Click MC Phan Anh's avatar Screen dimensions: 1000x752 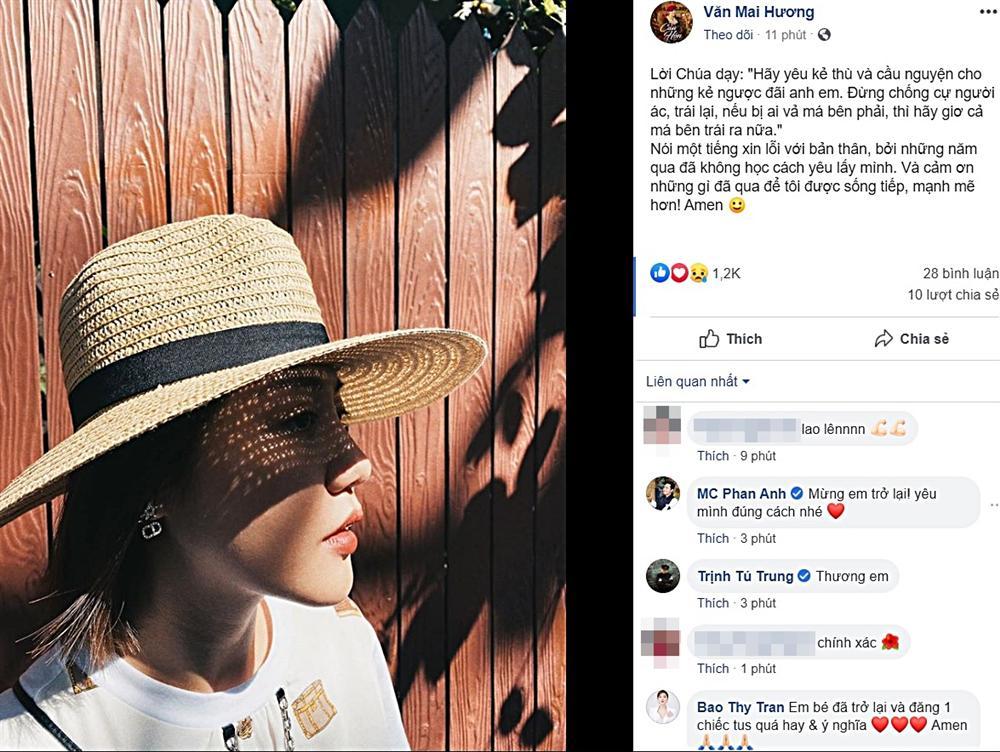662,493
